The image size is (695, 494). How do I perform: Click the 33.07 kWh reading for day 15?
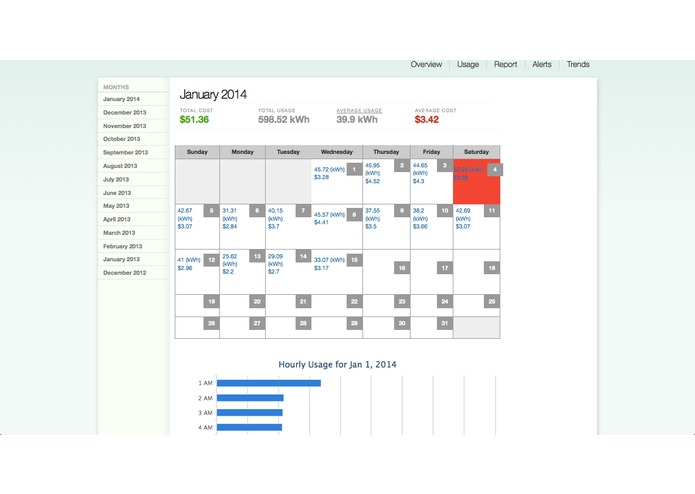click(x=329, y=260)
